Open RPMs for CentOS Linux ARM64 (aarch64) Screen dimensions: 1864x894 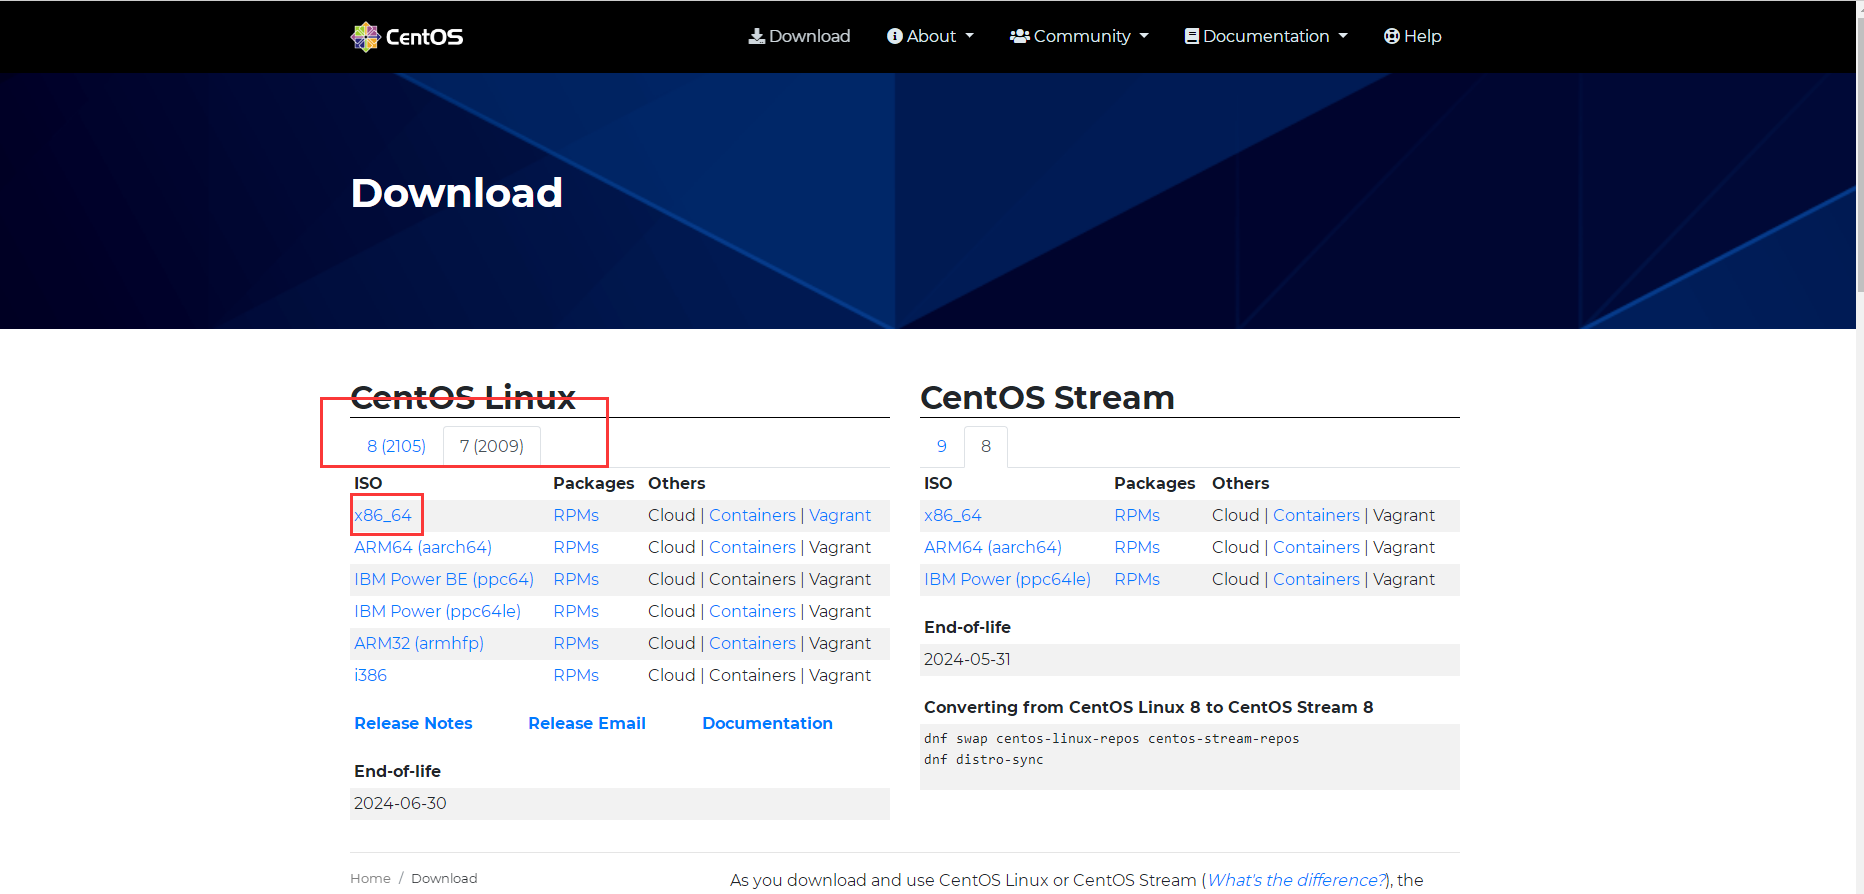tap(576, 547)
